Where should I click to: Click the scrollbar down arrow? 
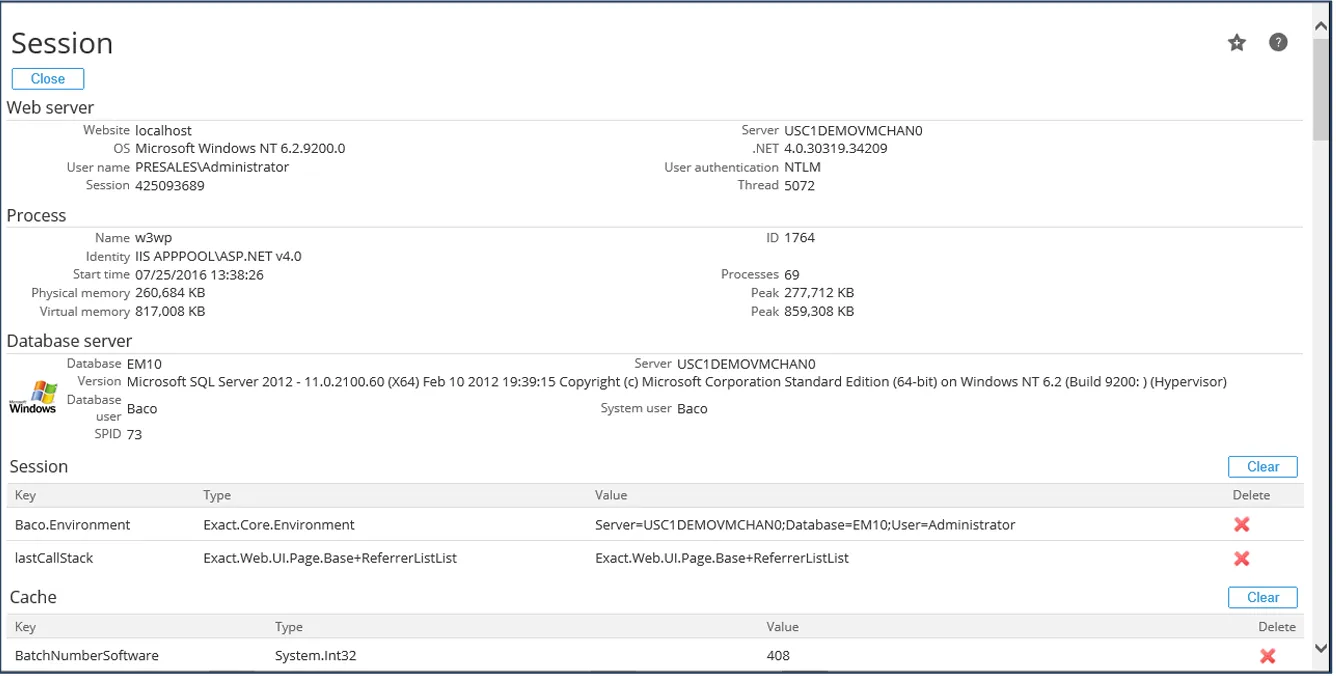pos(1321,648)
